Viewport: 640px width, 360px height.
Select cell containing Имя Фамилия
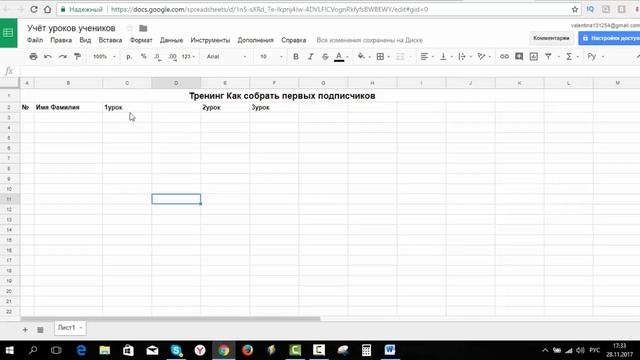(x=68, y=107)
